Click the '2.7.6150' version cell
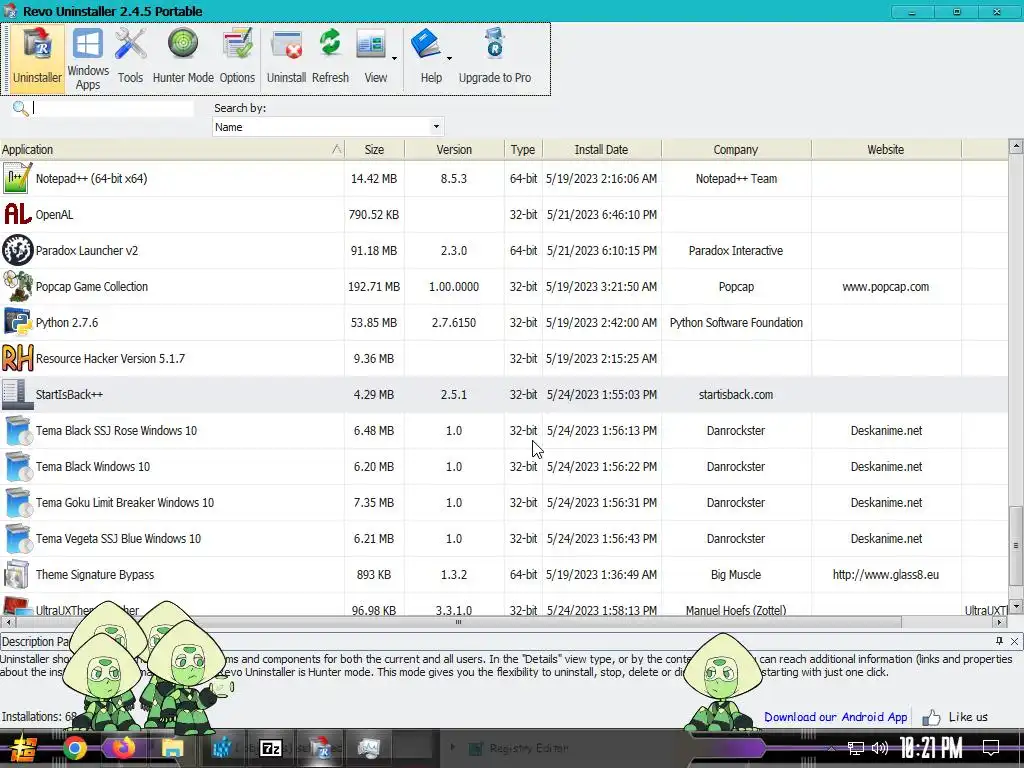This screenshot has width=1024, height=768. click(454, 323)
